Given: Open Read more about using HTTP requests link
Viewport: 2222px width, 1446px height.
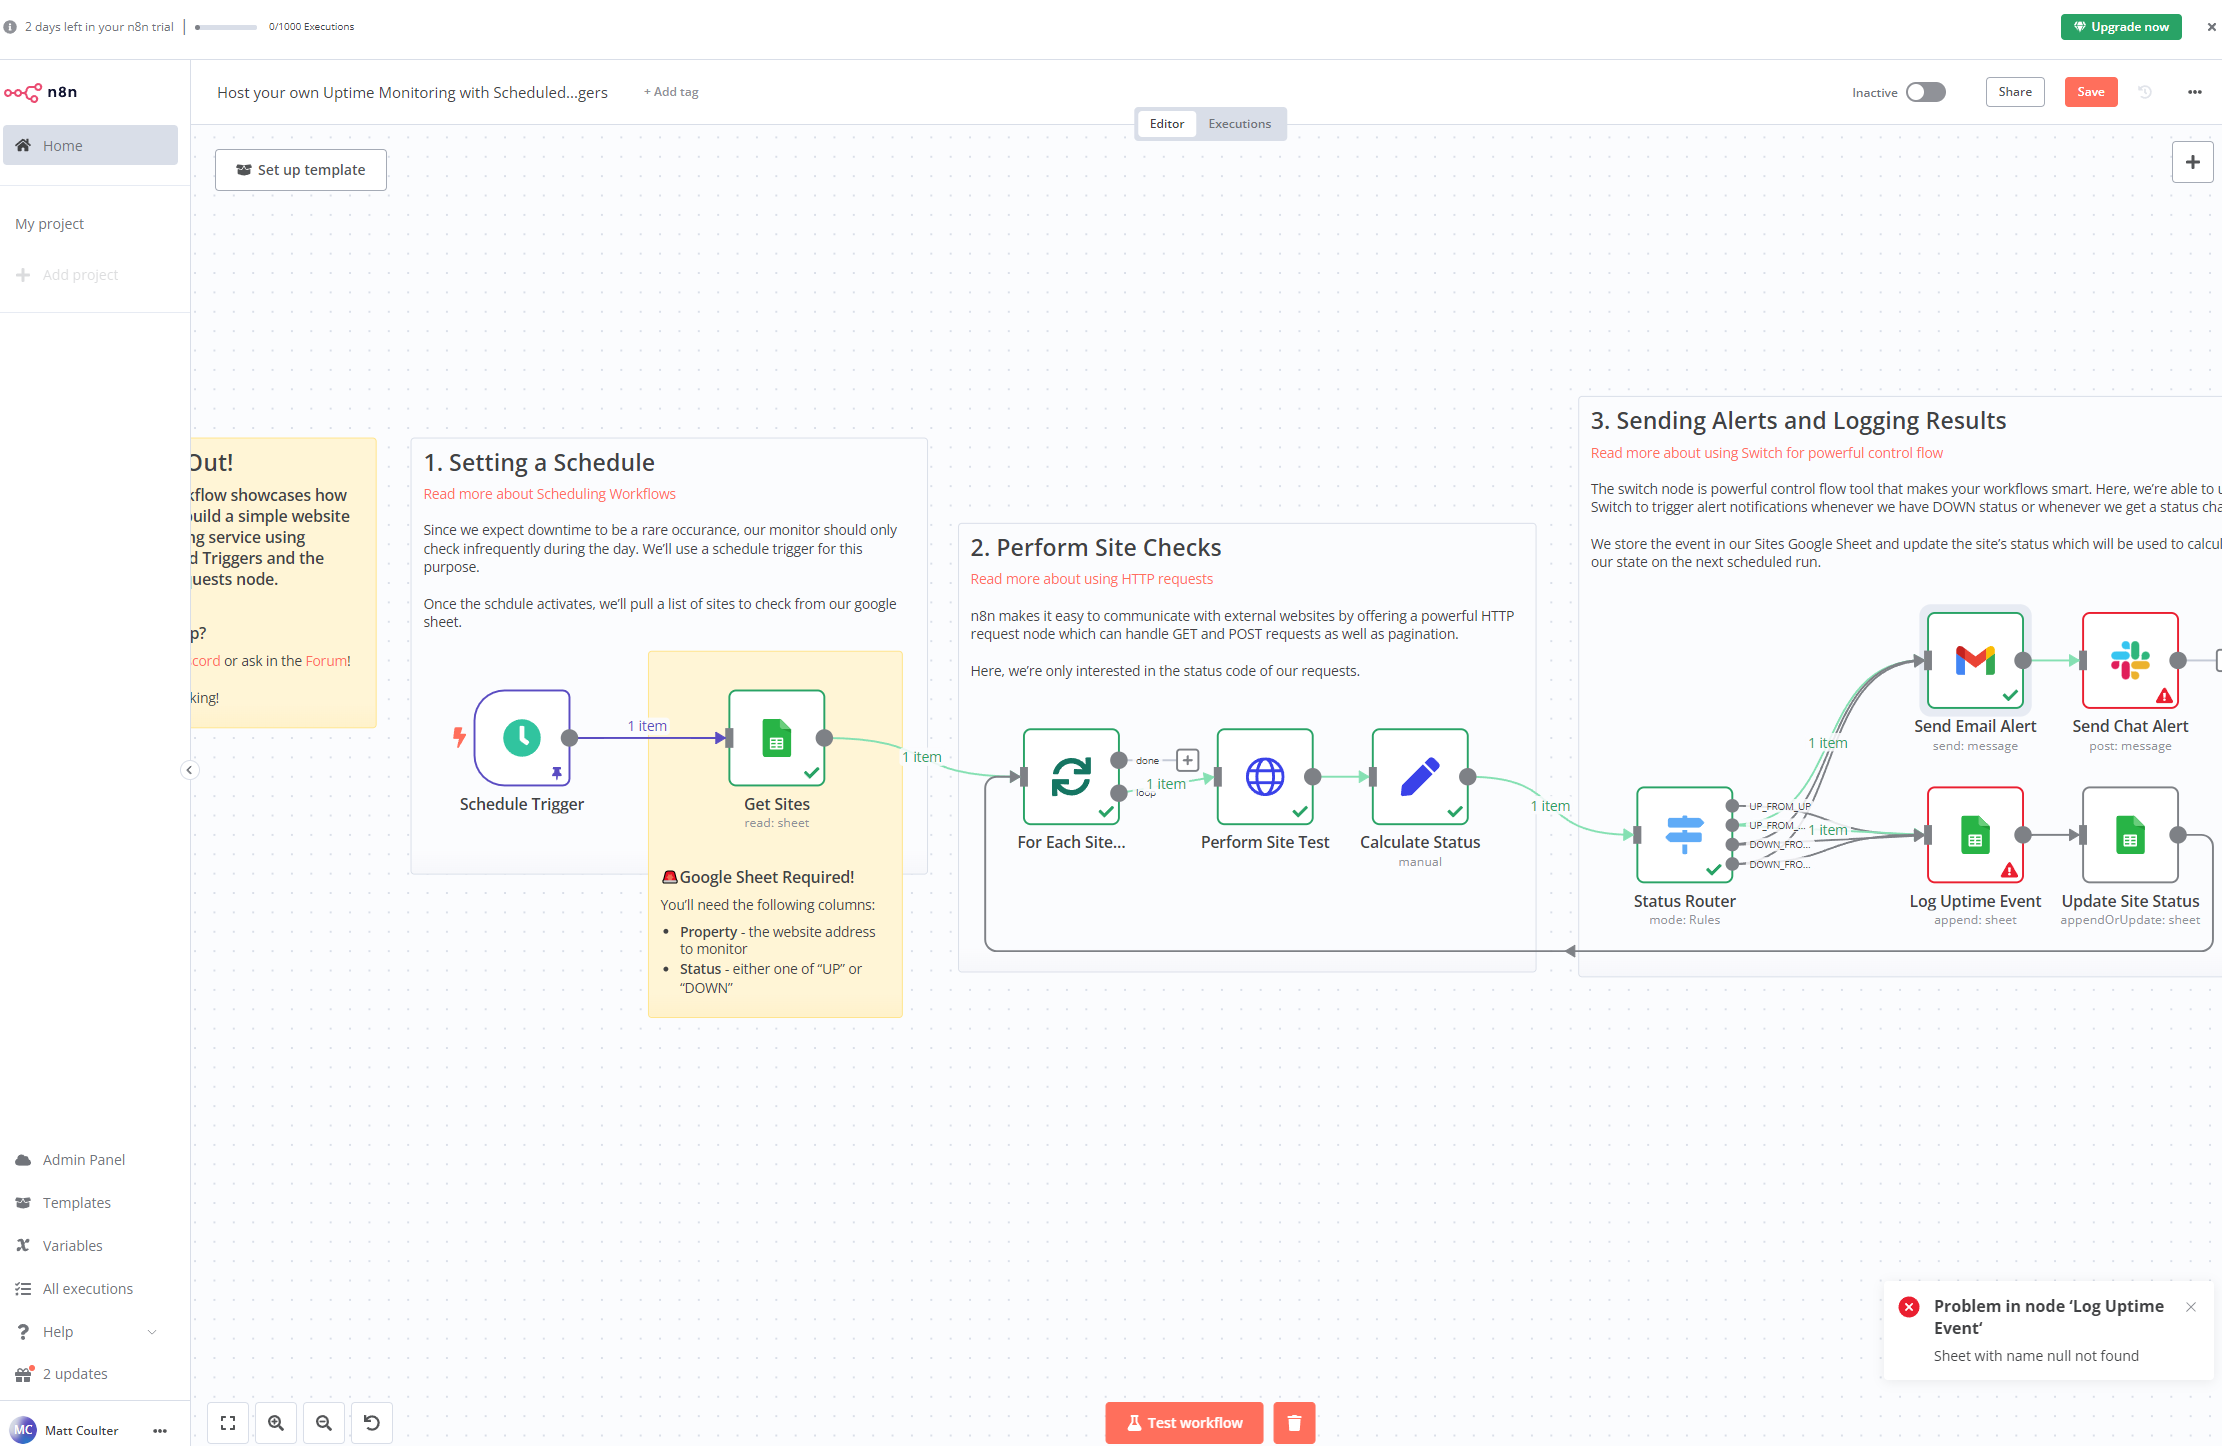Looking at the screenshot, I should (1091, 579).
